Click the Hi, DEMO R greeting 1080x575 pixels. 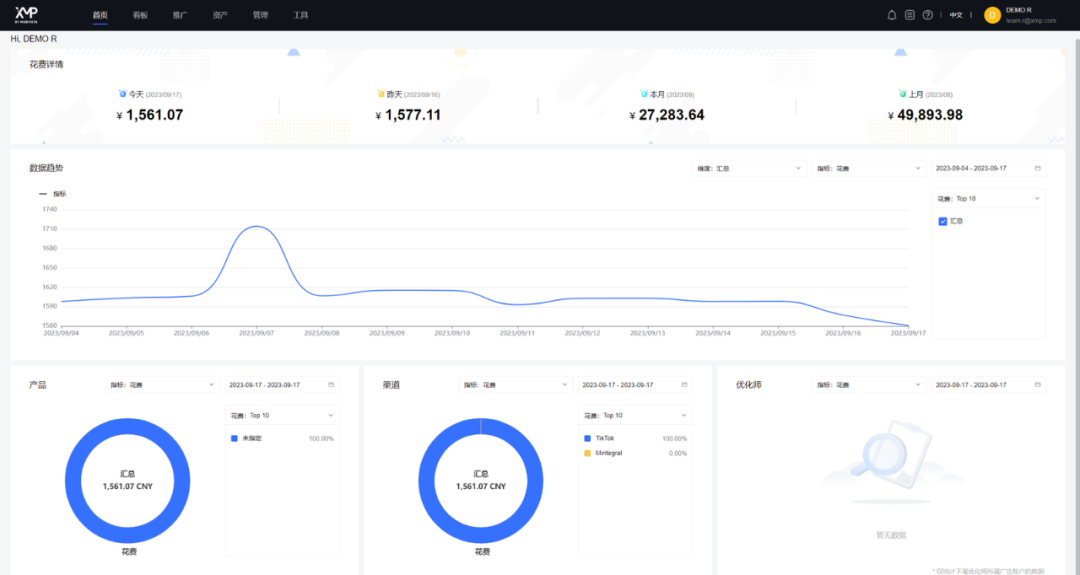tap(34, 39)
